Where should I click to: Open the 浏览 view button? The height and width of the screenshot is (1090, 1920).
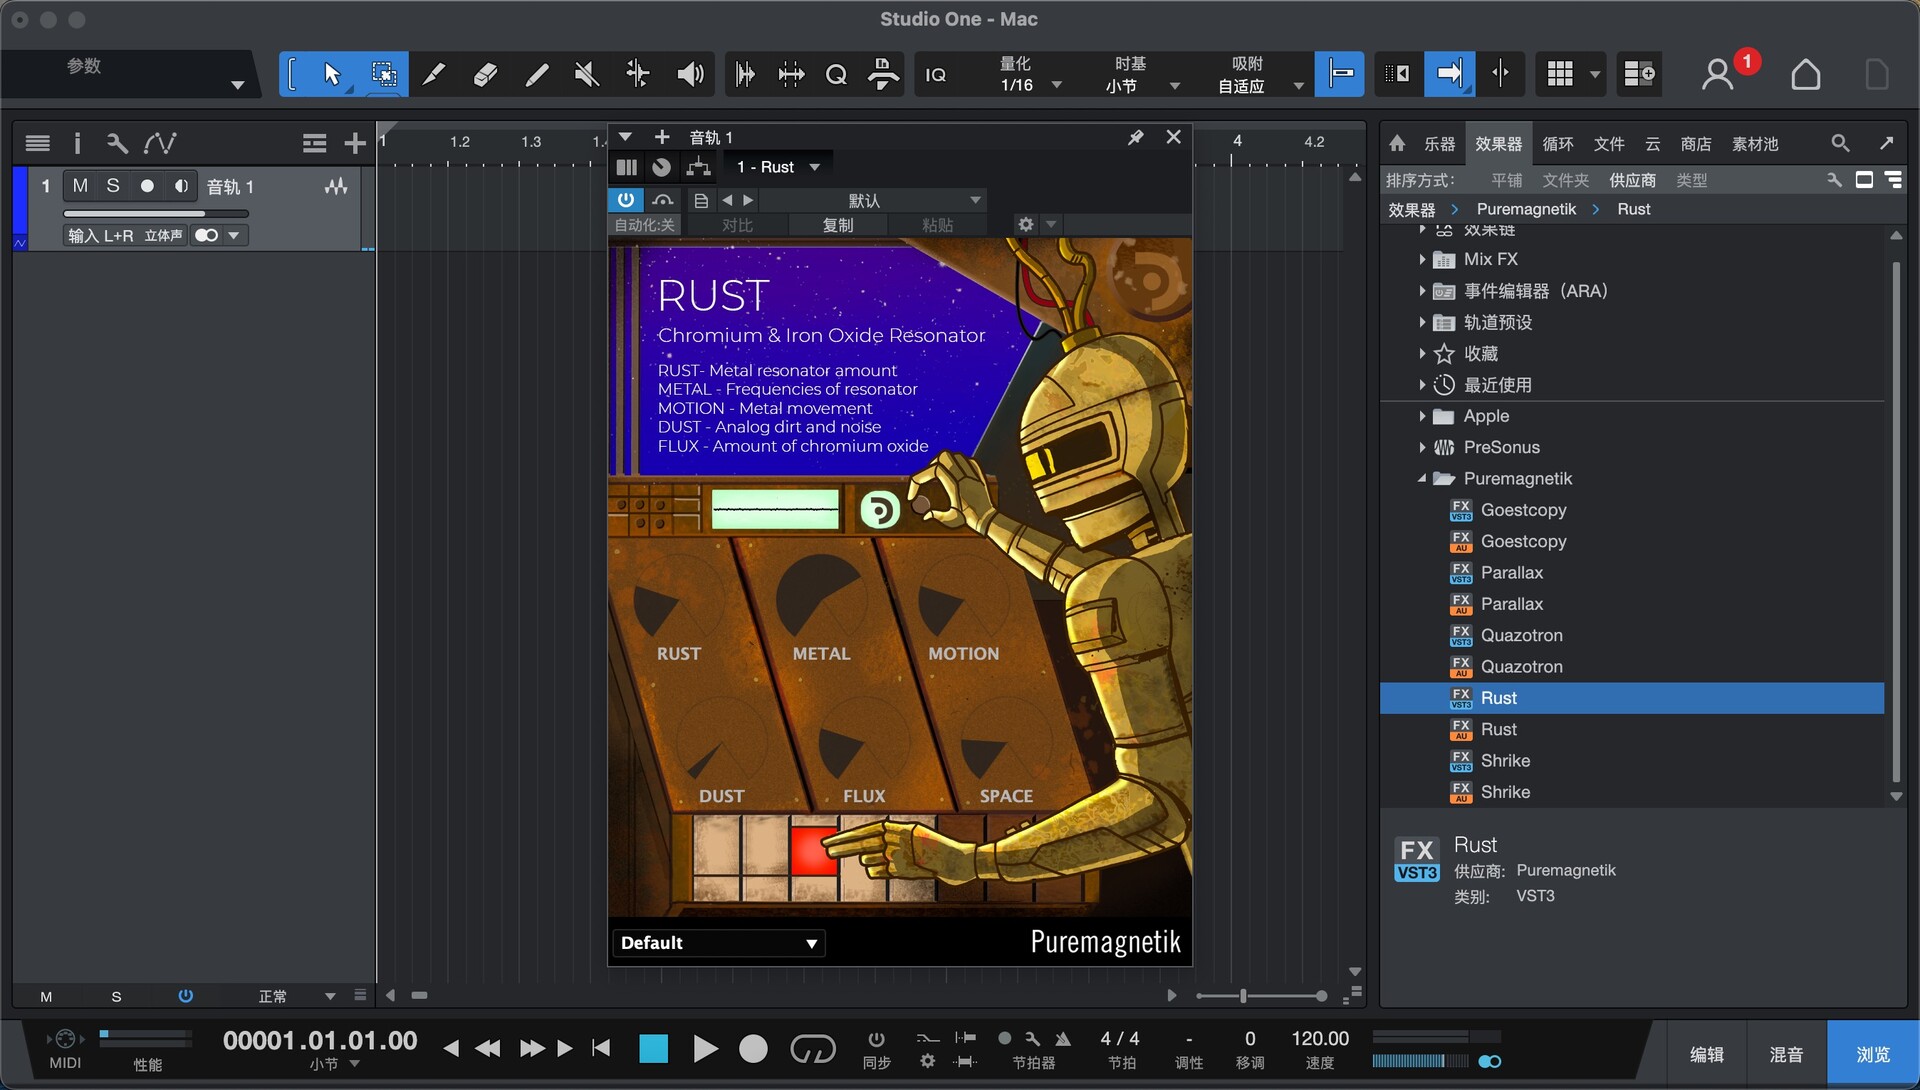(1872, 1054)
